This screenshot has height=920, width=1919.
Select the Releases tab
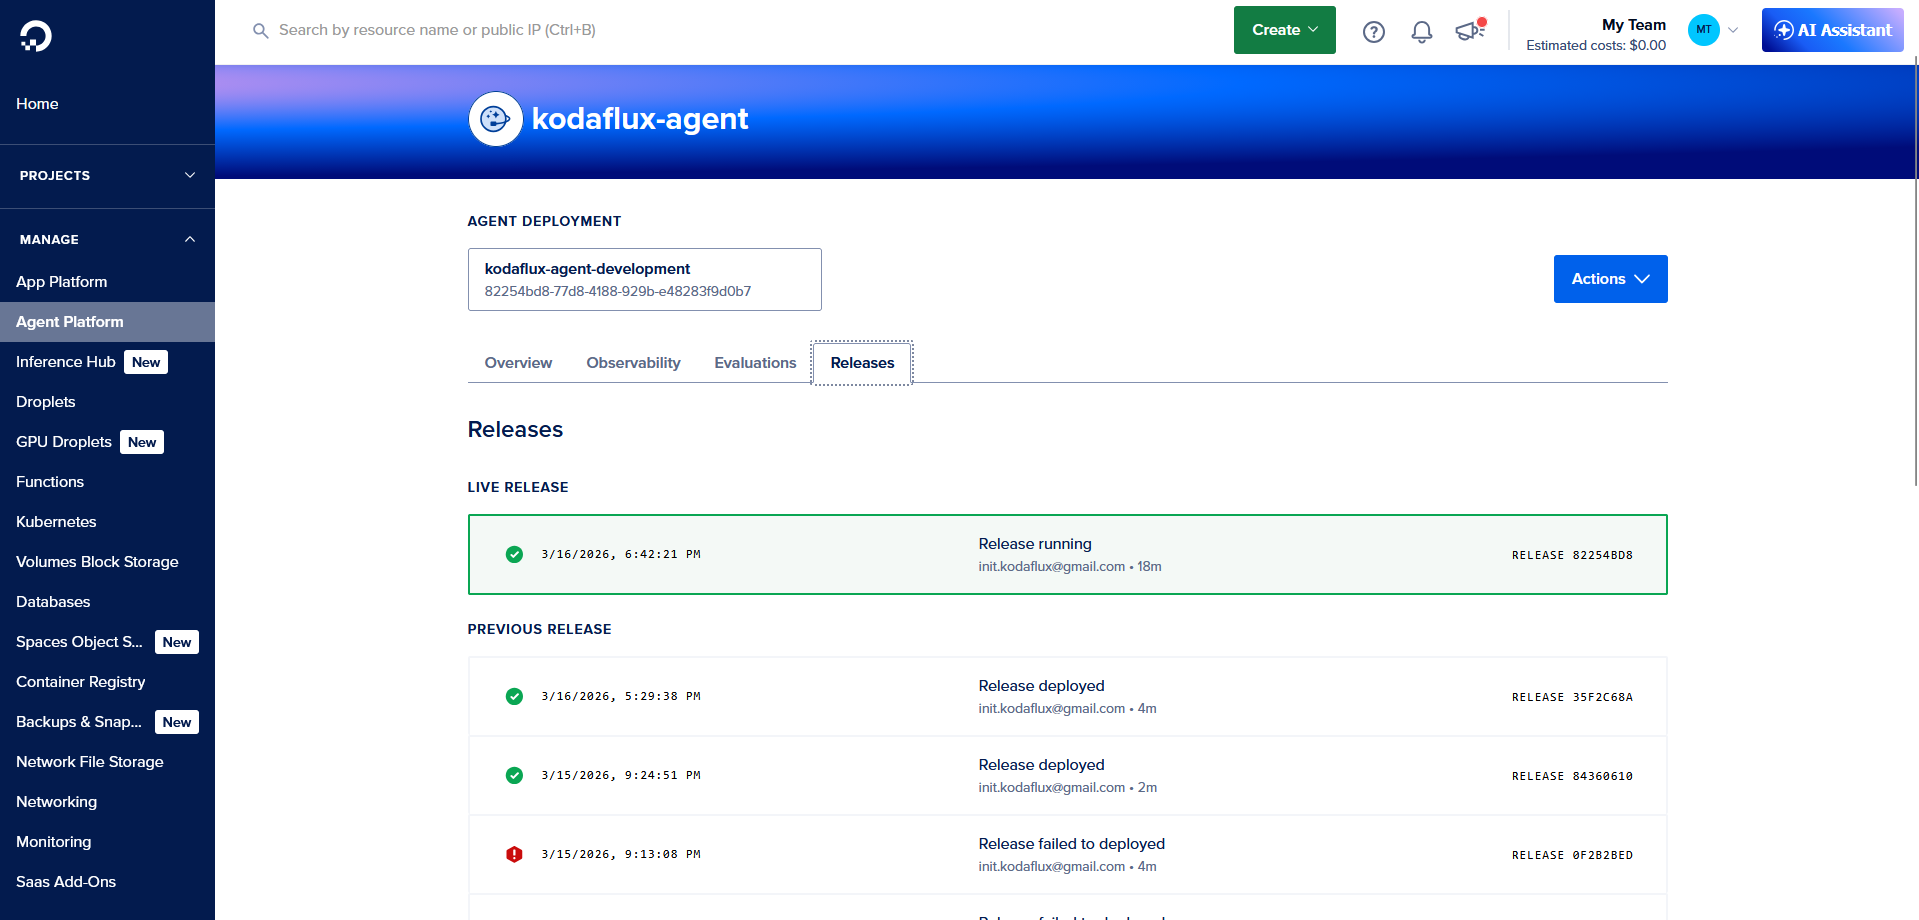862,363
